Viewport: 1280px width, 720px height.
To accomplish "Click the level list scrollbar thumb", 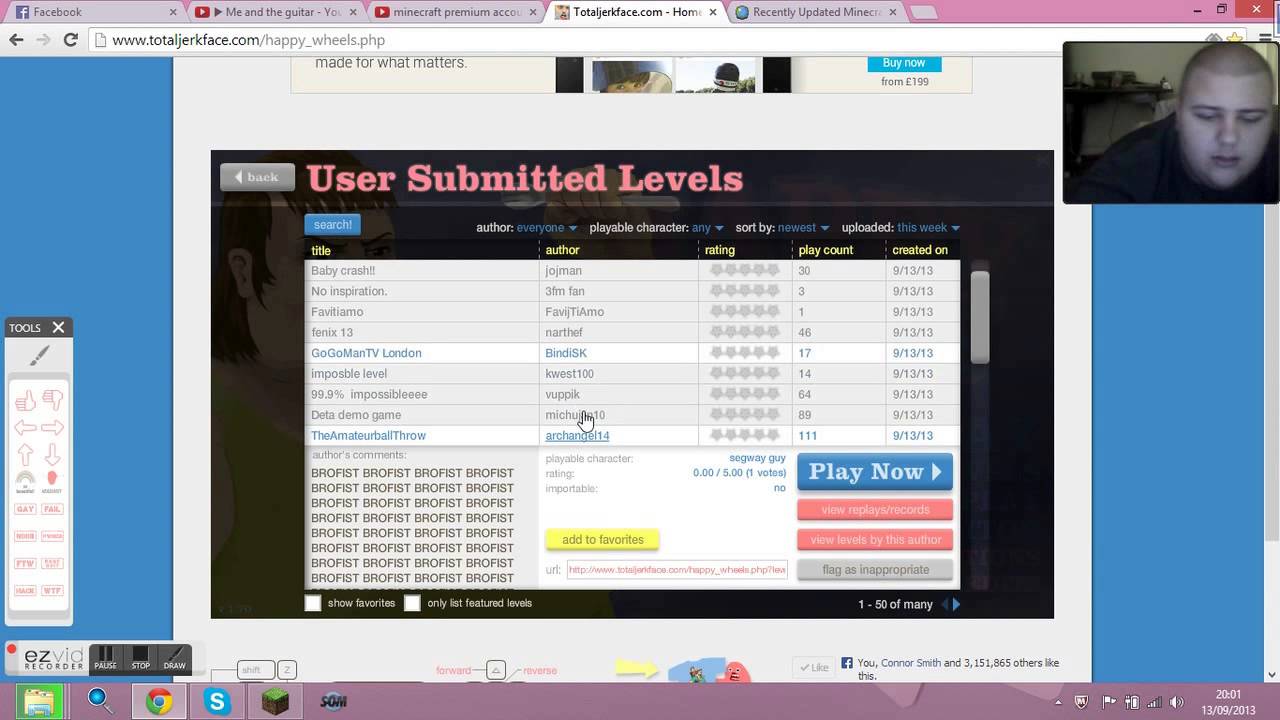I will (x=979, y=317).
